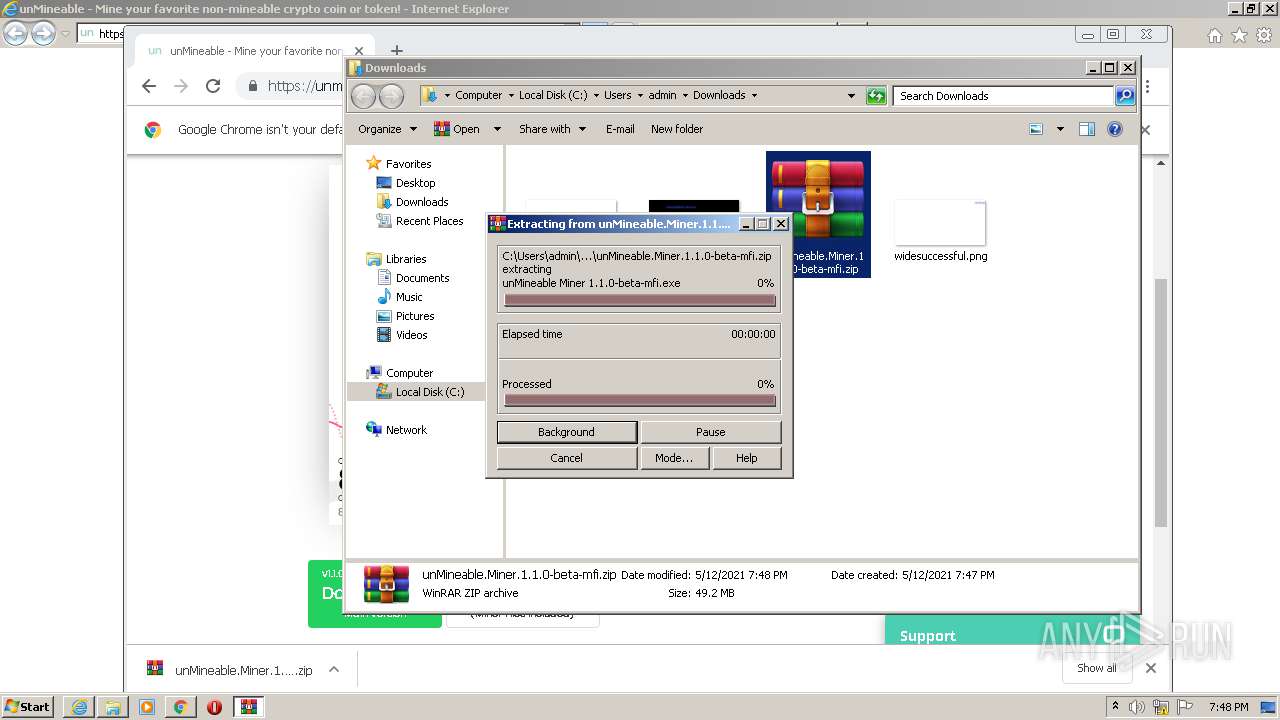
Task: Open Explorer help question mark icon
Action: pos(1115,129)
